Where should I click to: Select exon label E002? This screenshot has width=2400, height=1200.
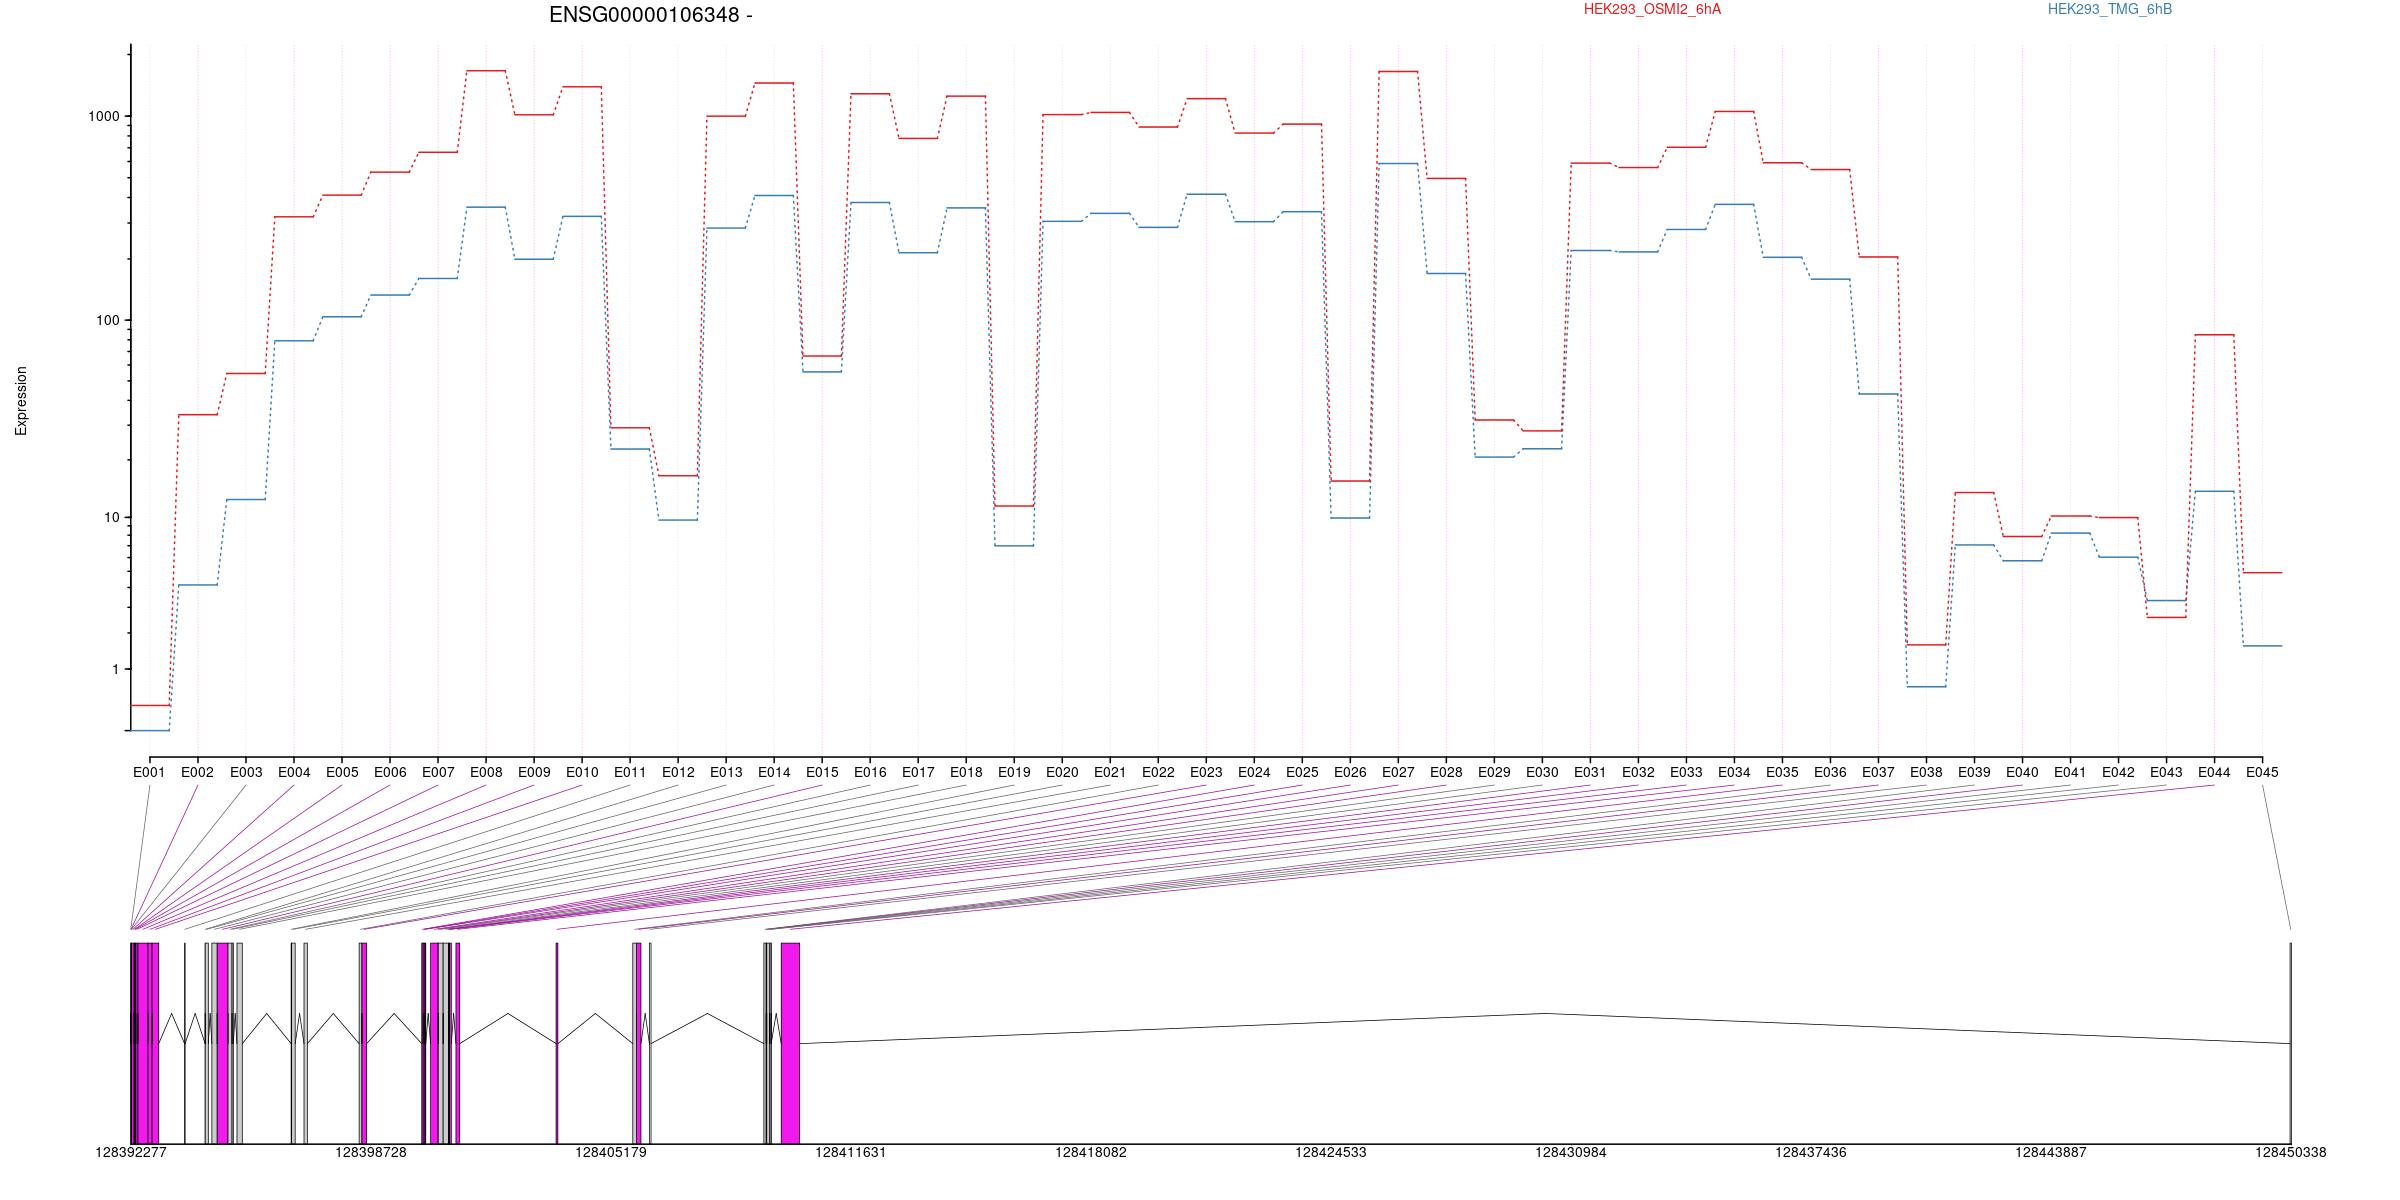197,772
